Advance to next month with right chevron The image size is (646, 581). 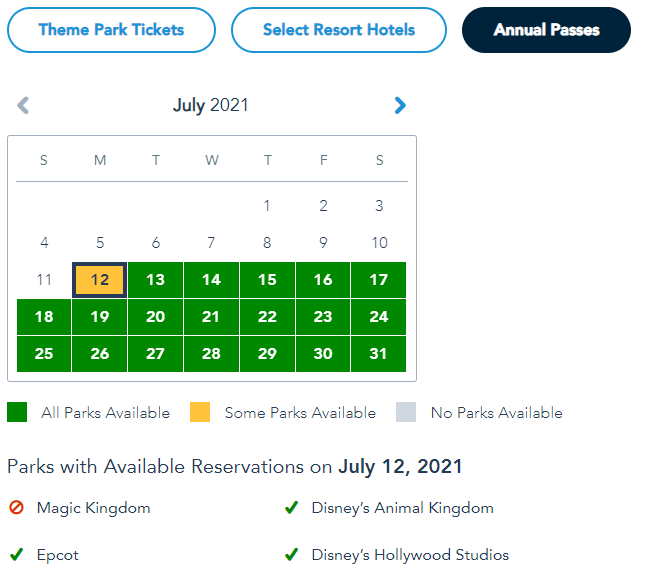point(400,105)
